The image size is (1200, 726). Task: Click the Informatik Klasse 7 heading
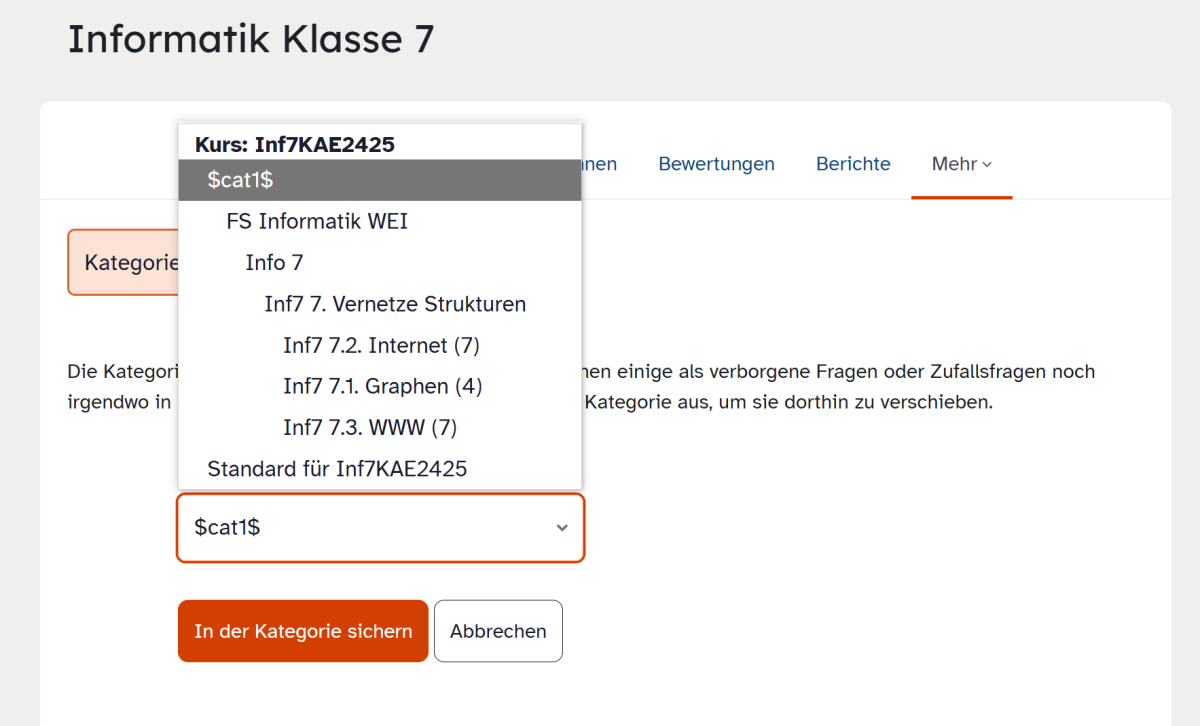(x=251, y=39)
